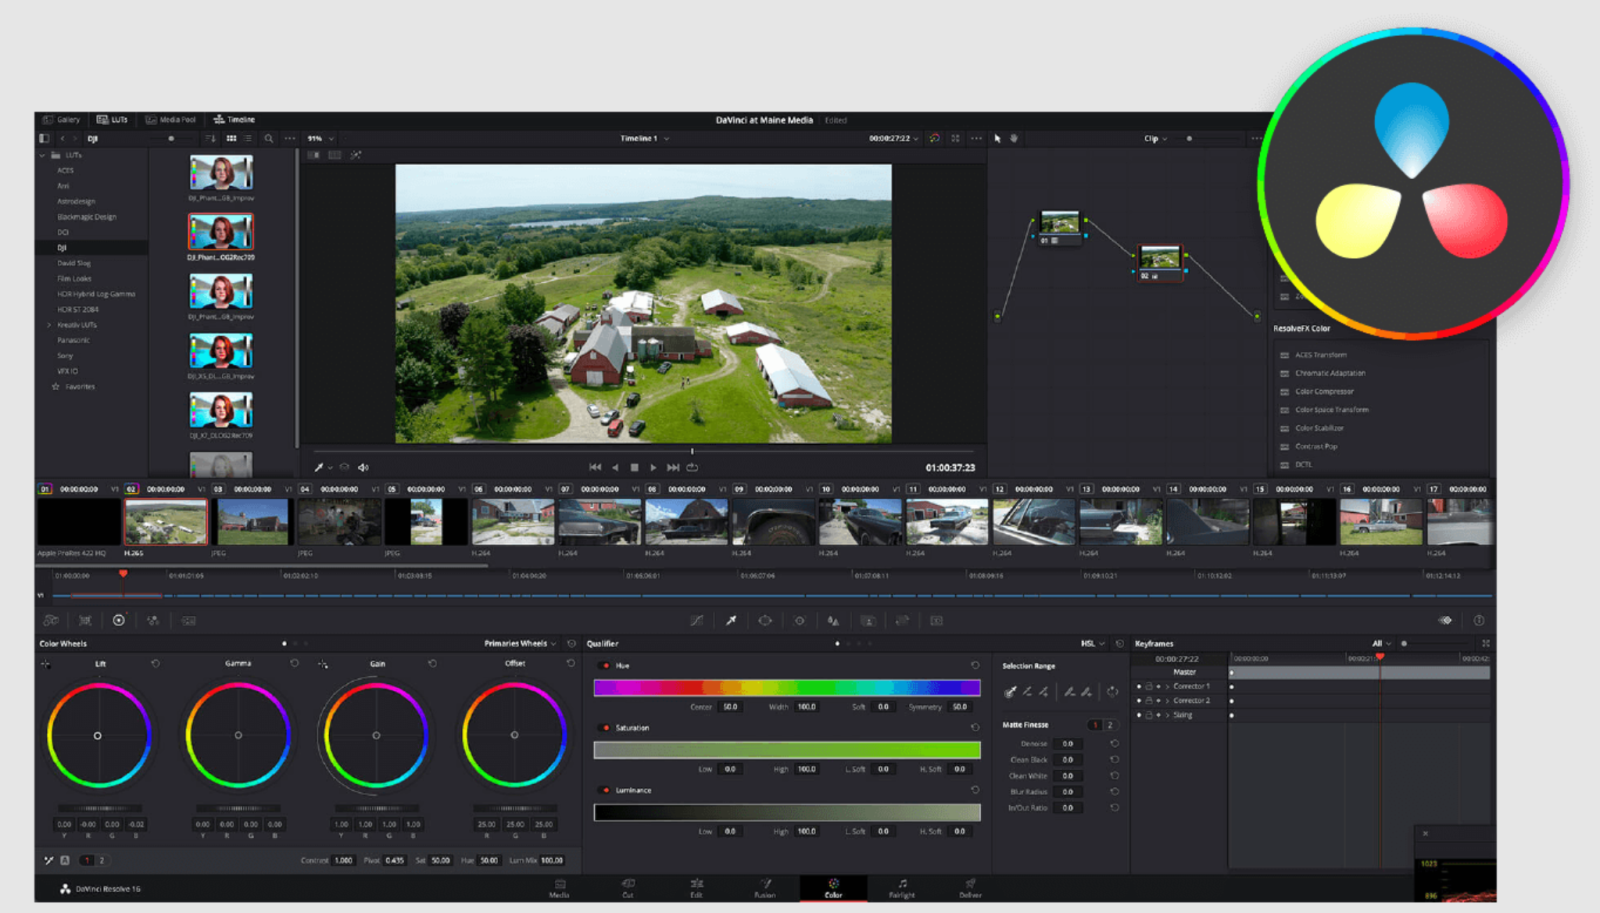Open the Keyframes All filter dropdown
Screen dimensions: 1600x913
(1381, 643)
